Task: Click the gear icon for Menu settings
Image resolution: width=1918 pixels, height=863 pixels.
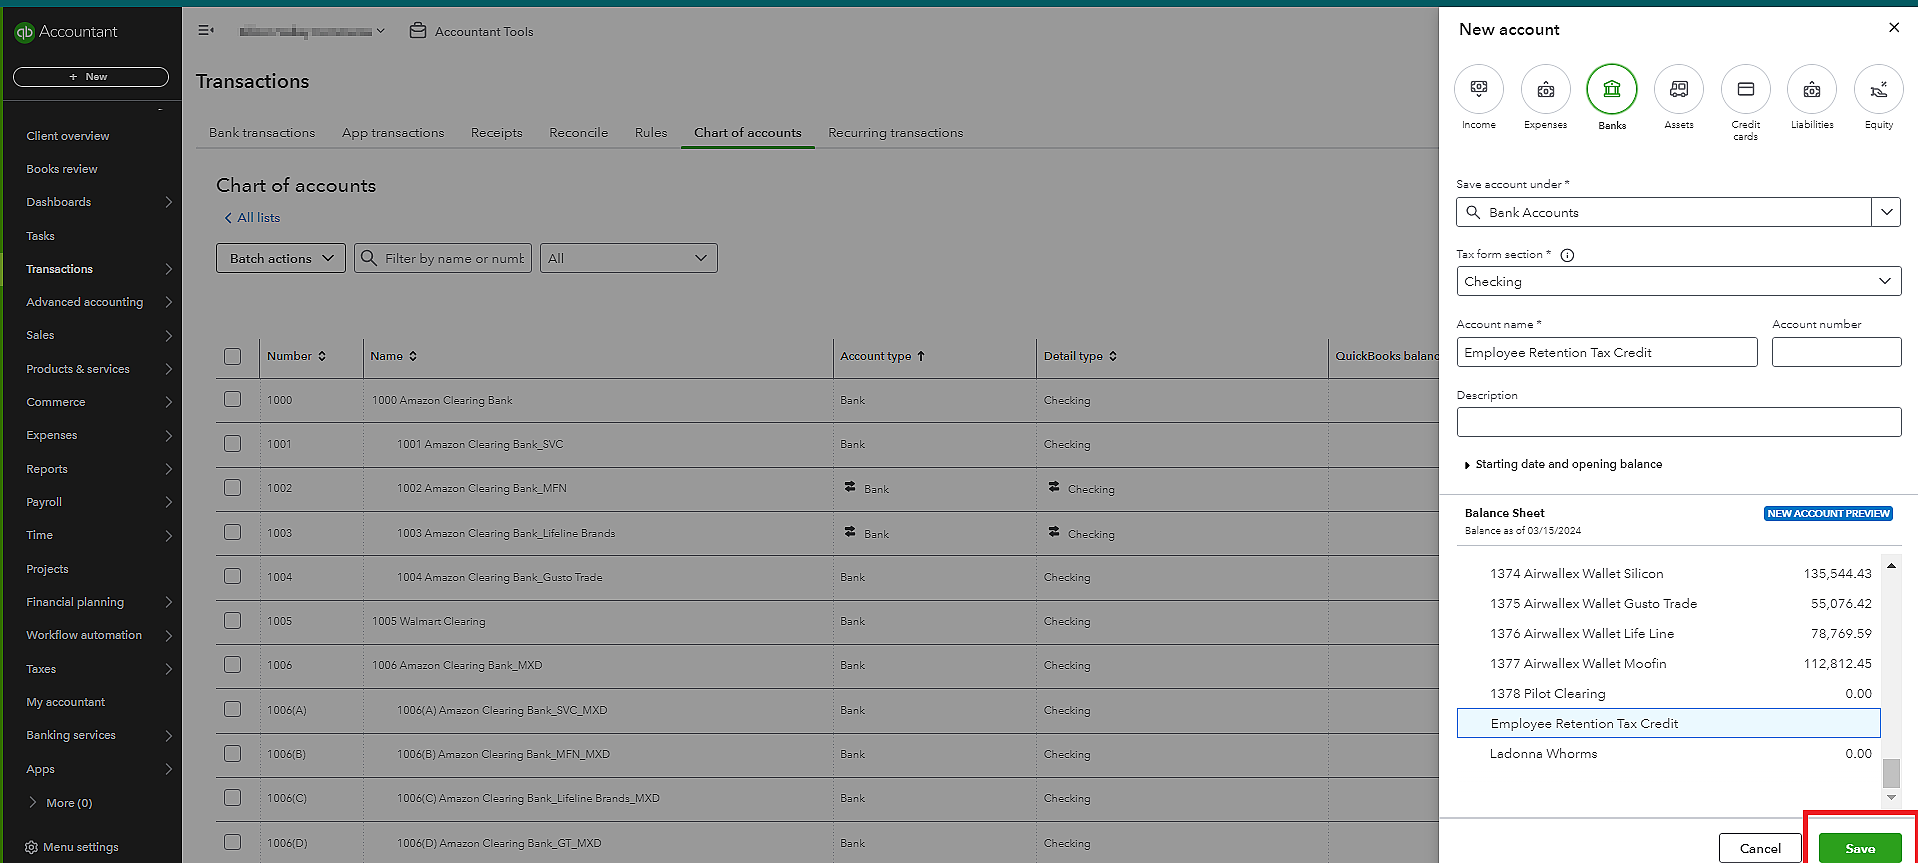Action: 31,847
